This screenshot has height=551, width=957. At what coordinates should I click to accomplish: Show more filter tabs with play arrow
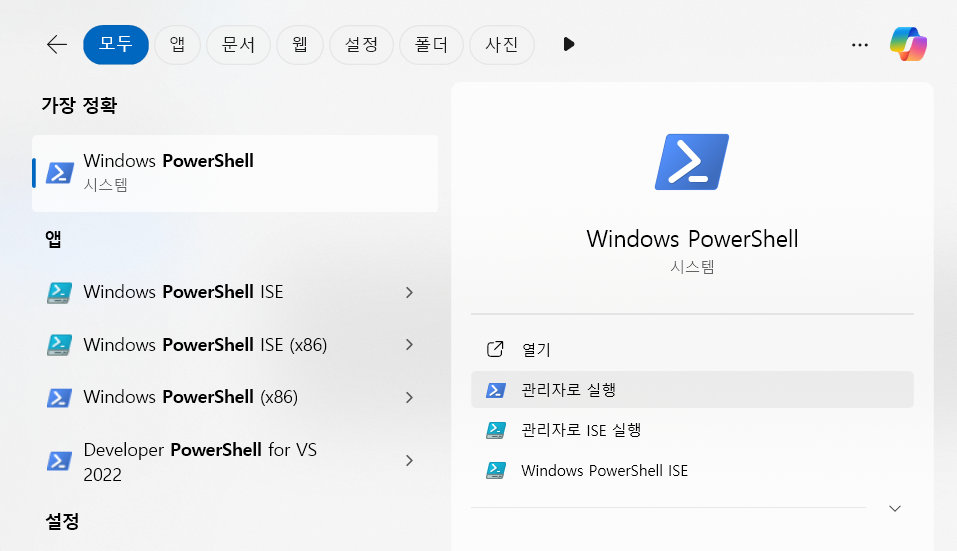(x=568, y=45)
